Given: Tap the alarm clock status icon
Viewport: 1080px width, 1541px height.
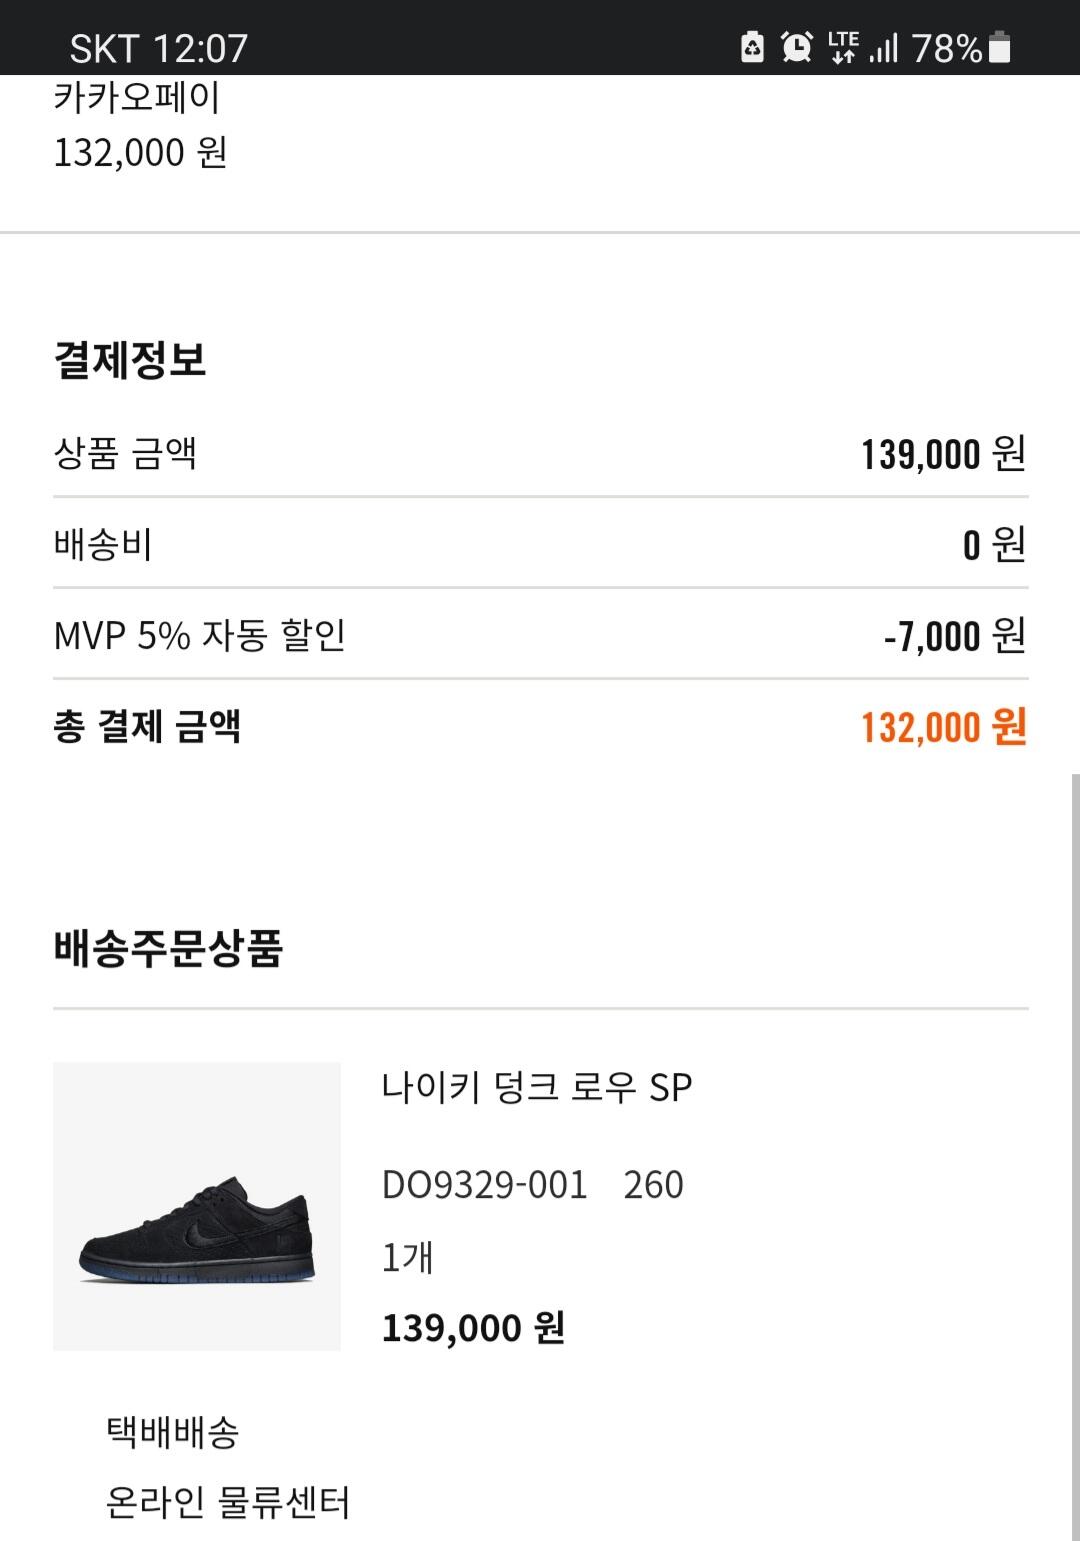Looking at the screenshot, I should (x=797, y=47).
